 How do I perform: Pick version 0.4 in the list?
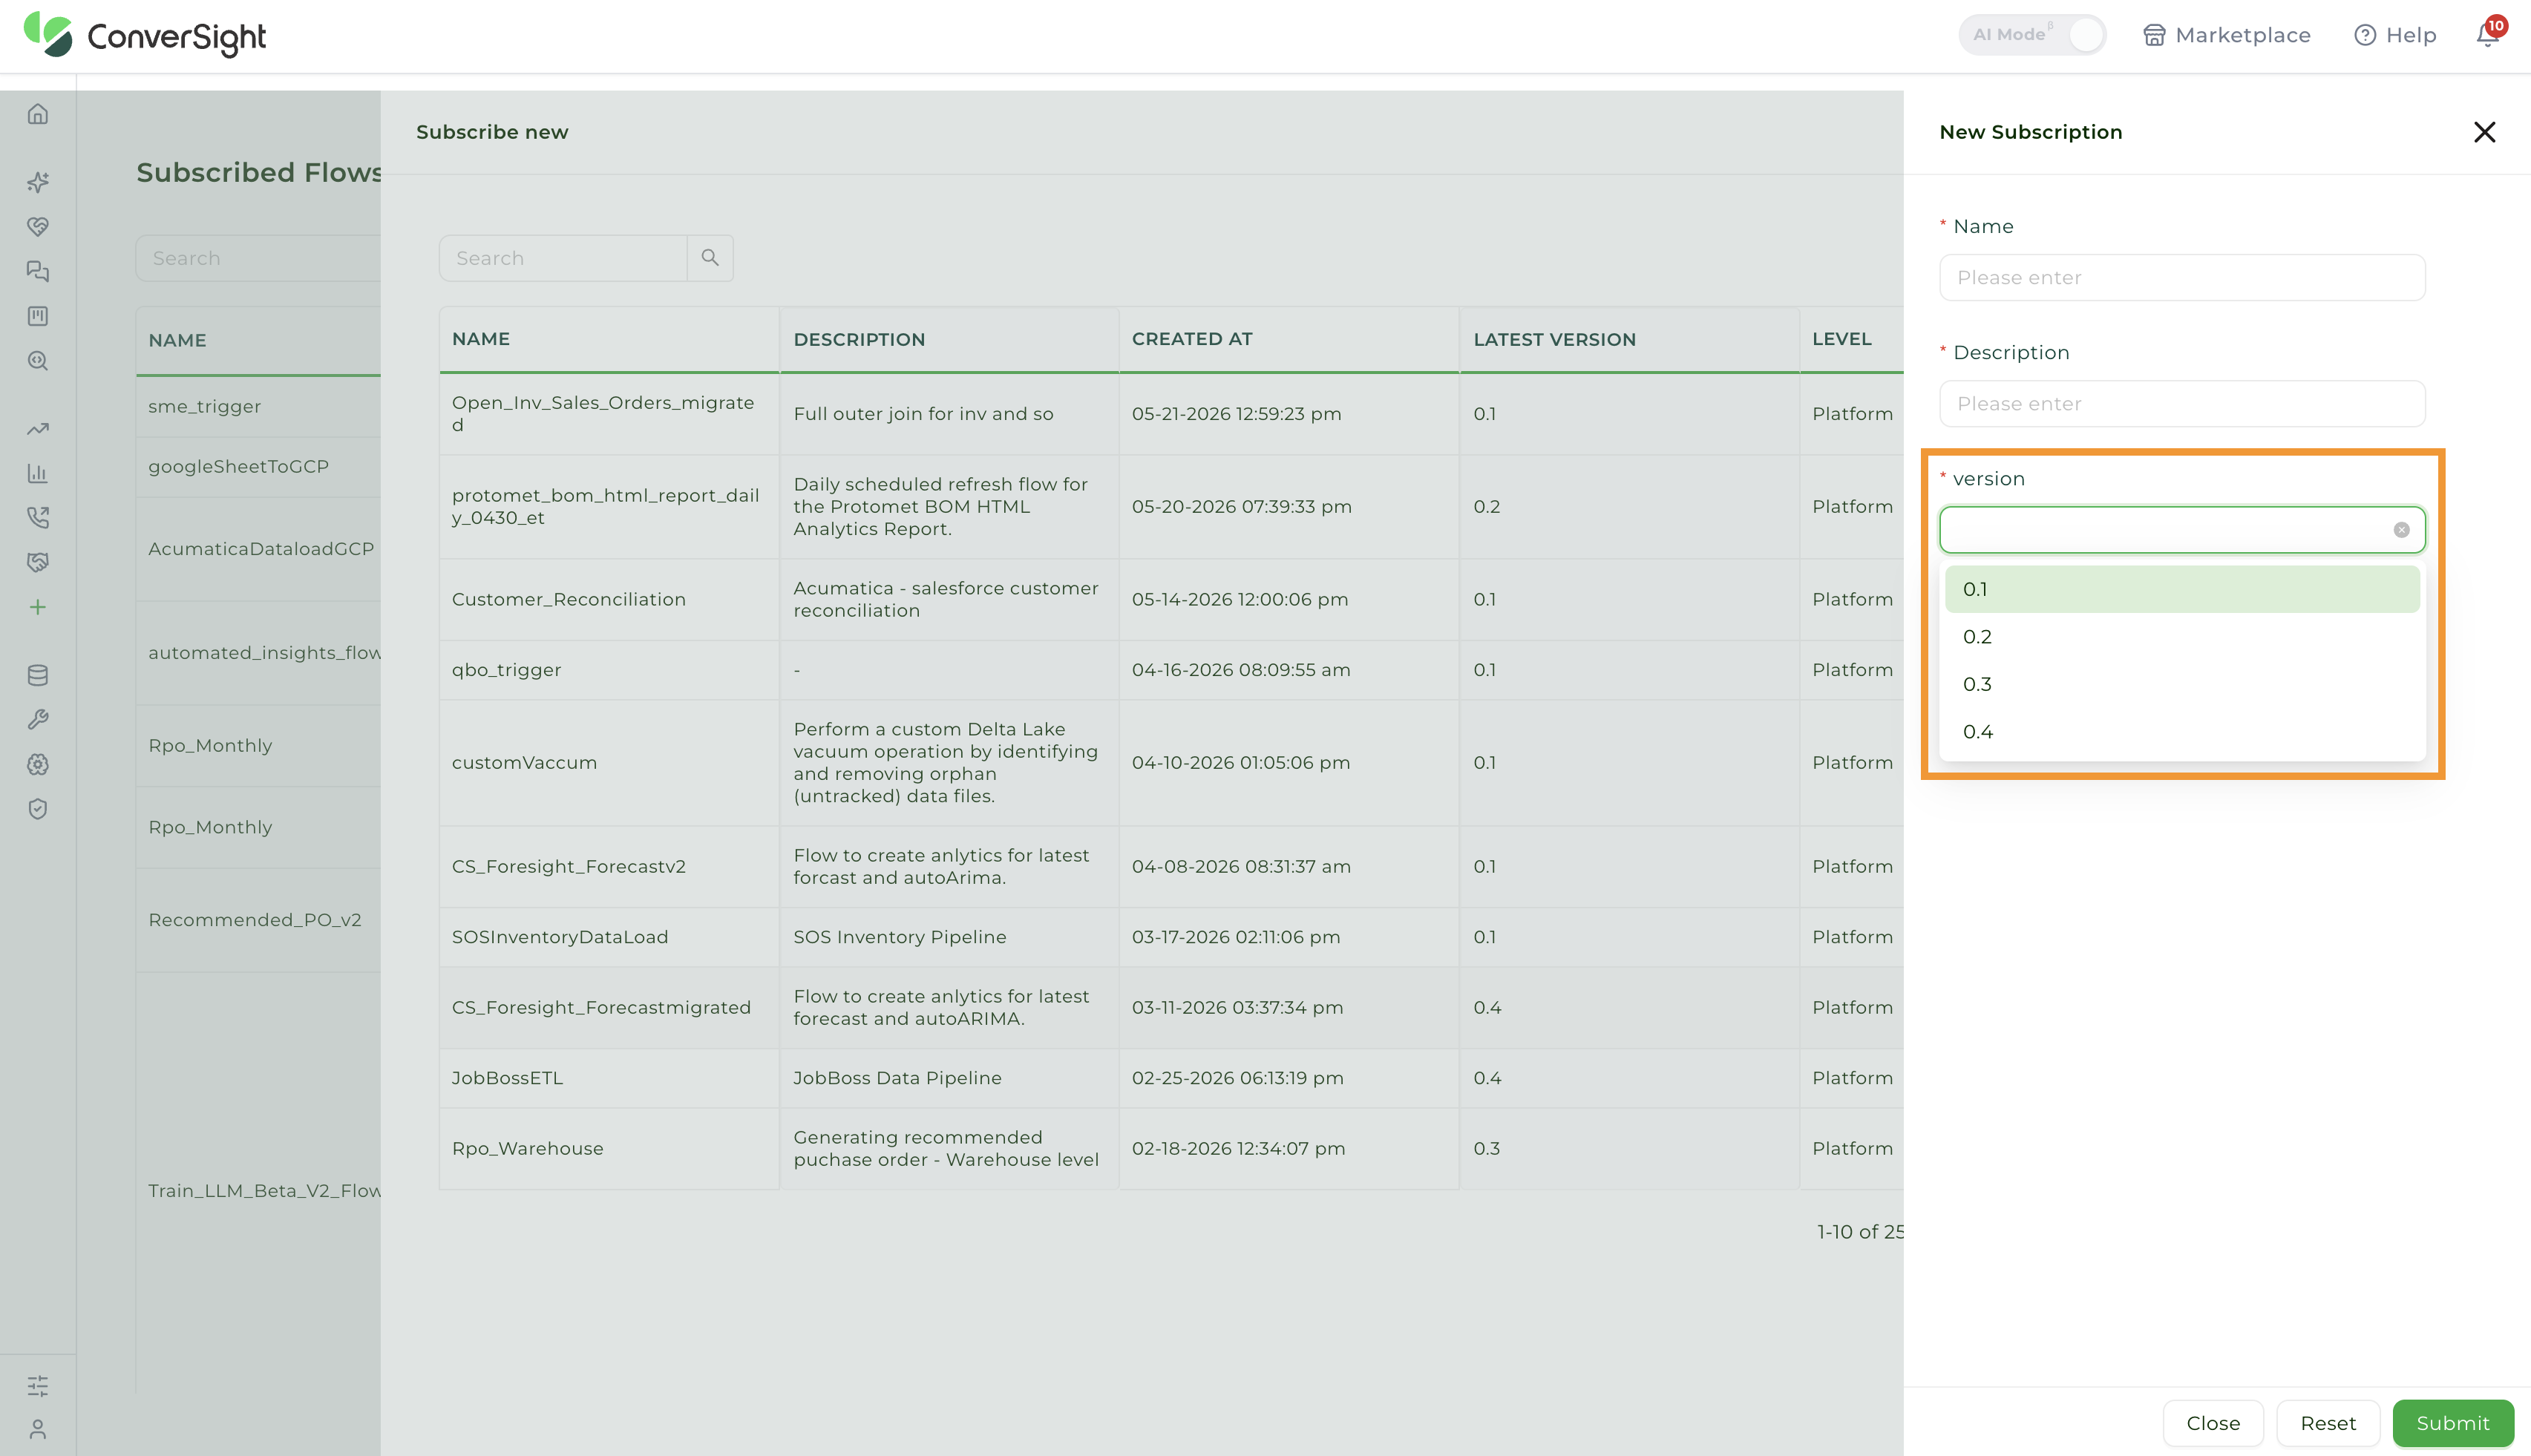click(2181, 732)
